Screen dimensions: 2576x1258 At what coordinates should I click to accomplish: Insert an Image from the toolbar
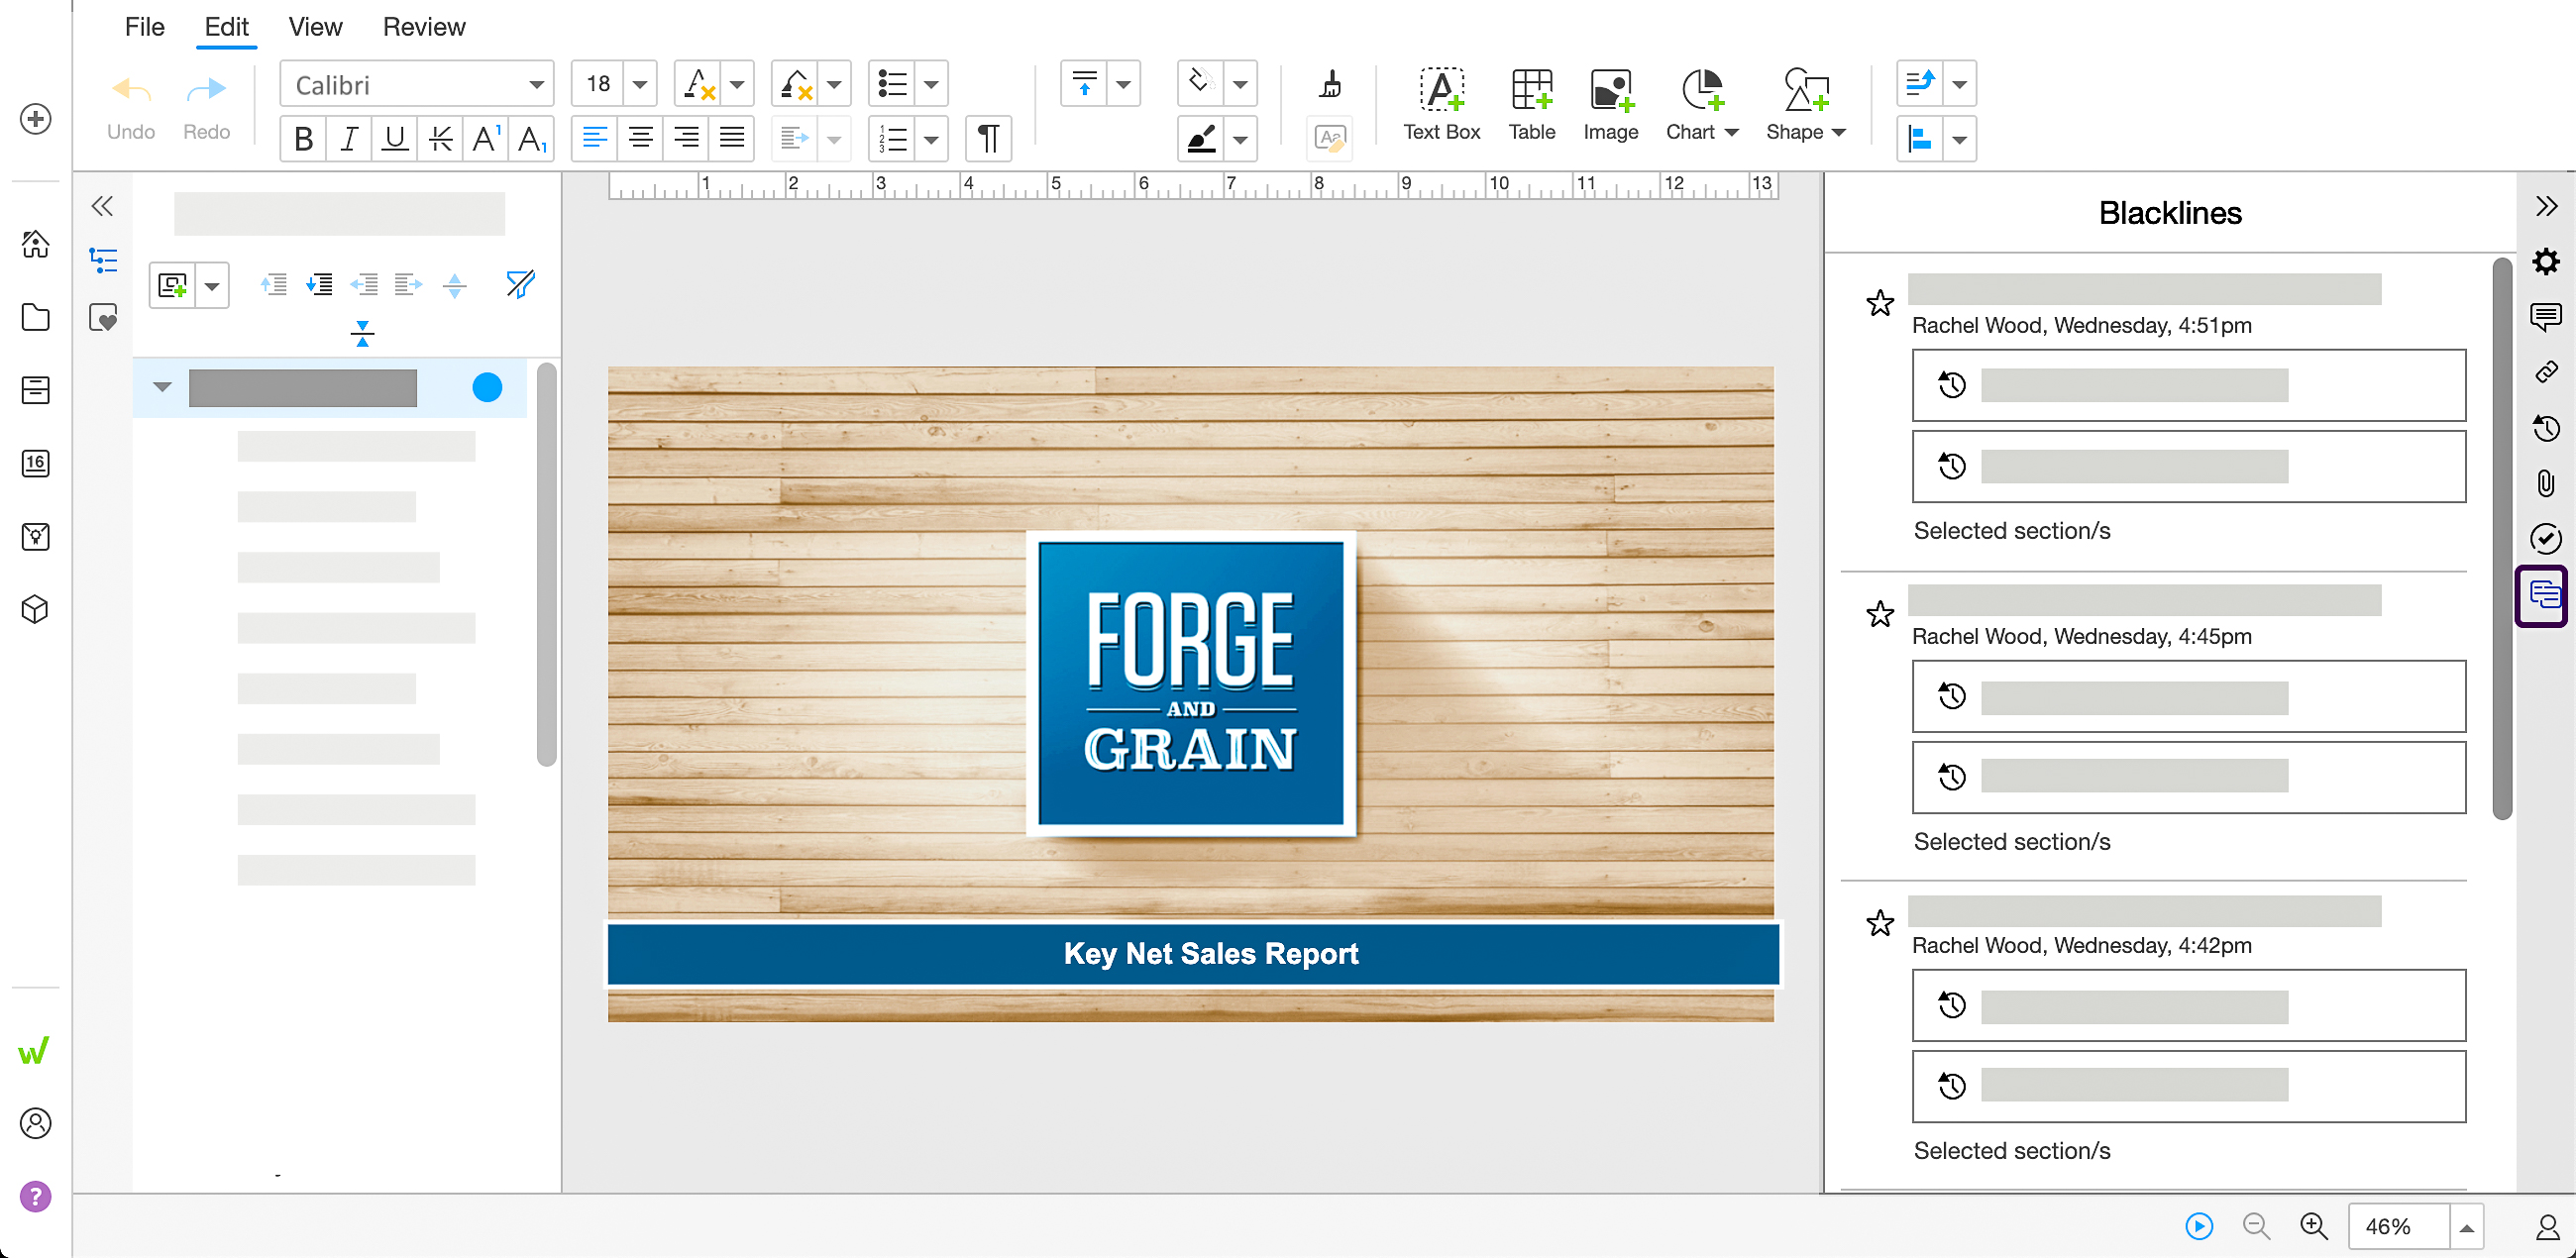[x=1610, y=103]
